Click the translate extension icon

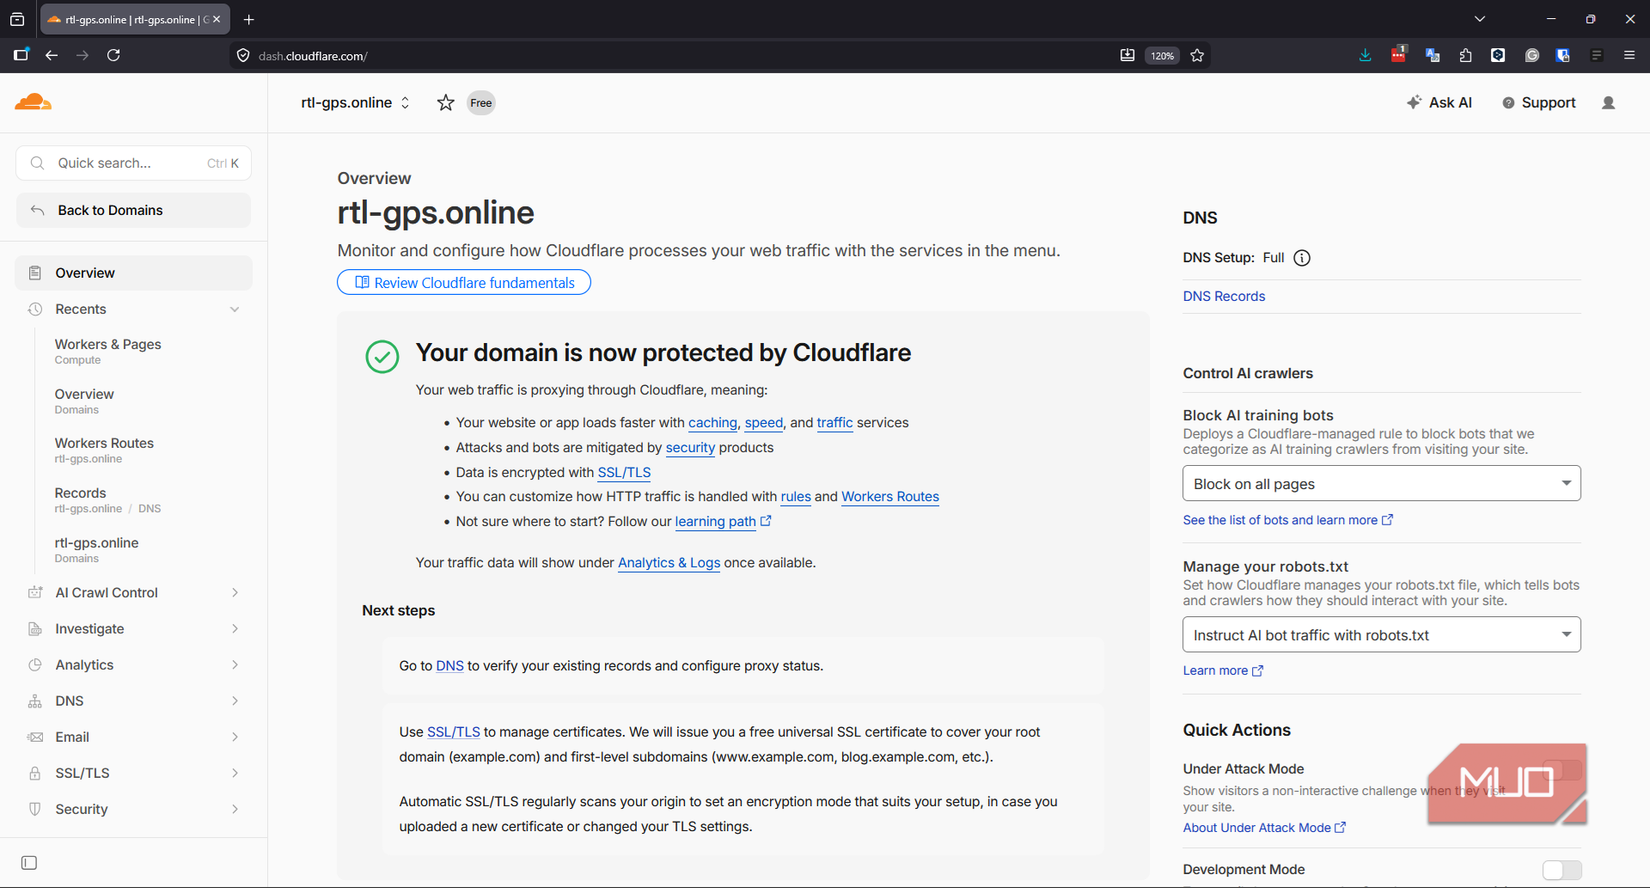click(1432, 55)
